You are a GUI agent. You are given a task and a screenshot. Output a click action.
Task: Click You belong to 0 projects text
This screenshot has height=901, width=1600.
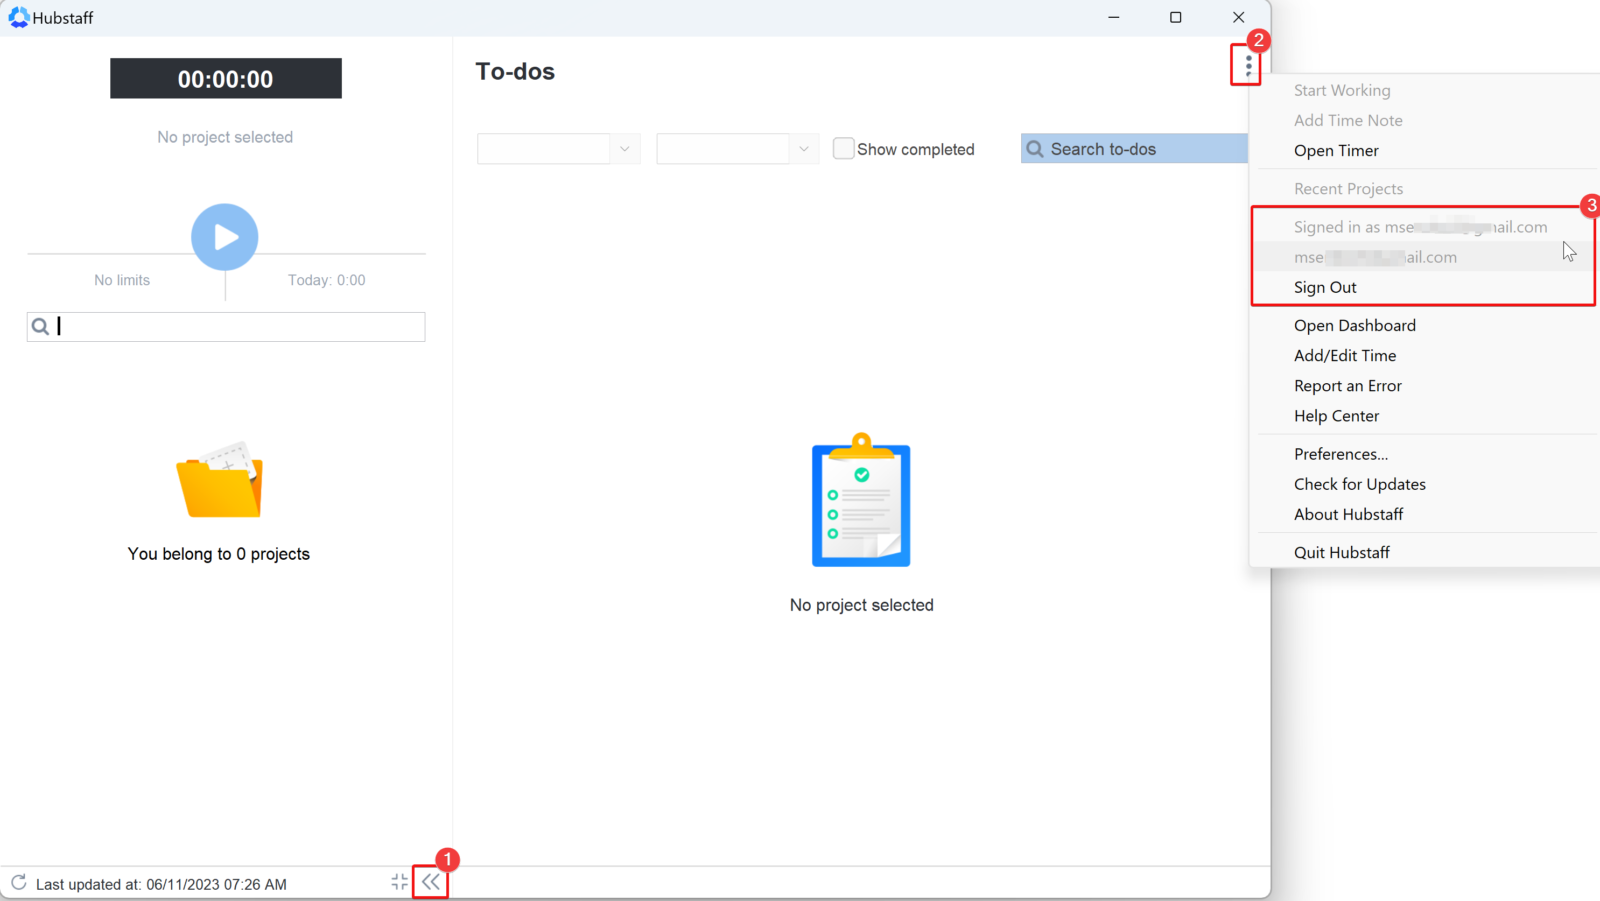(219, 554)
